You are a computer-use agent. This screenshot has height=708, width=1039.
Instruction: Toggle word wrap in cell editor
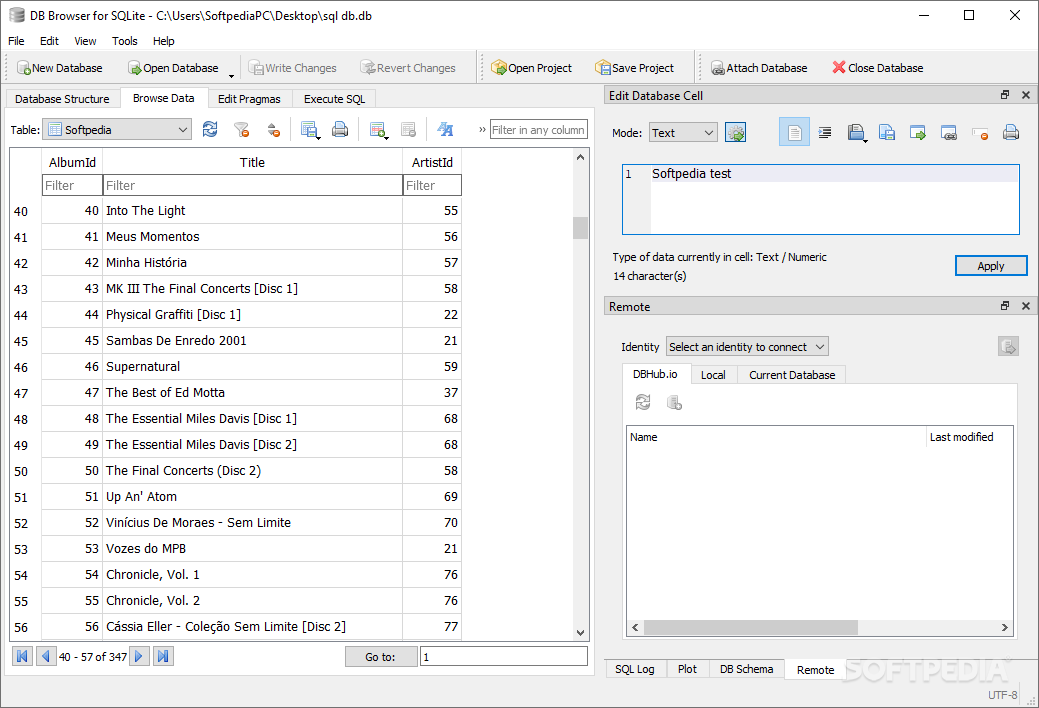coord(794,133)
